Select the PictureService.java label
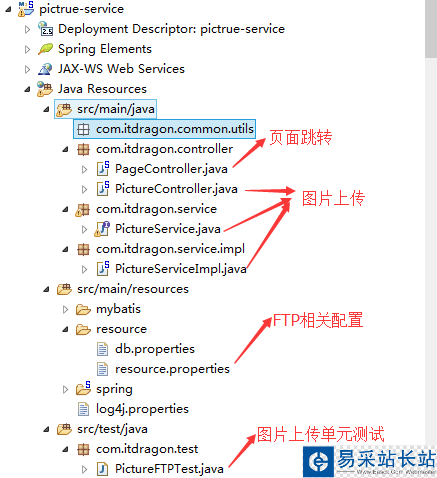 (x=168, y=229)
